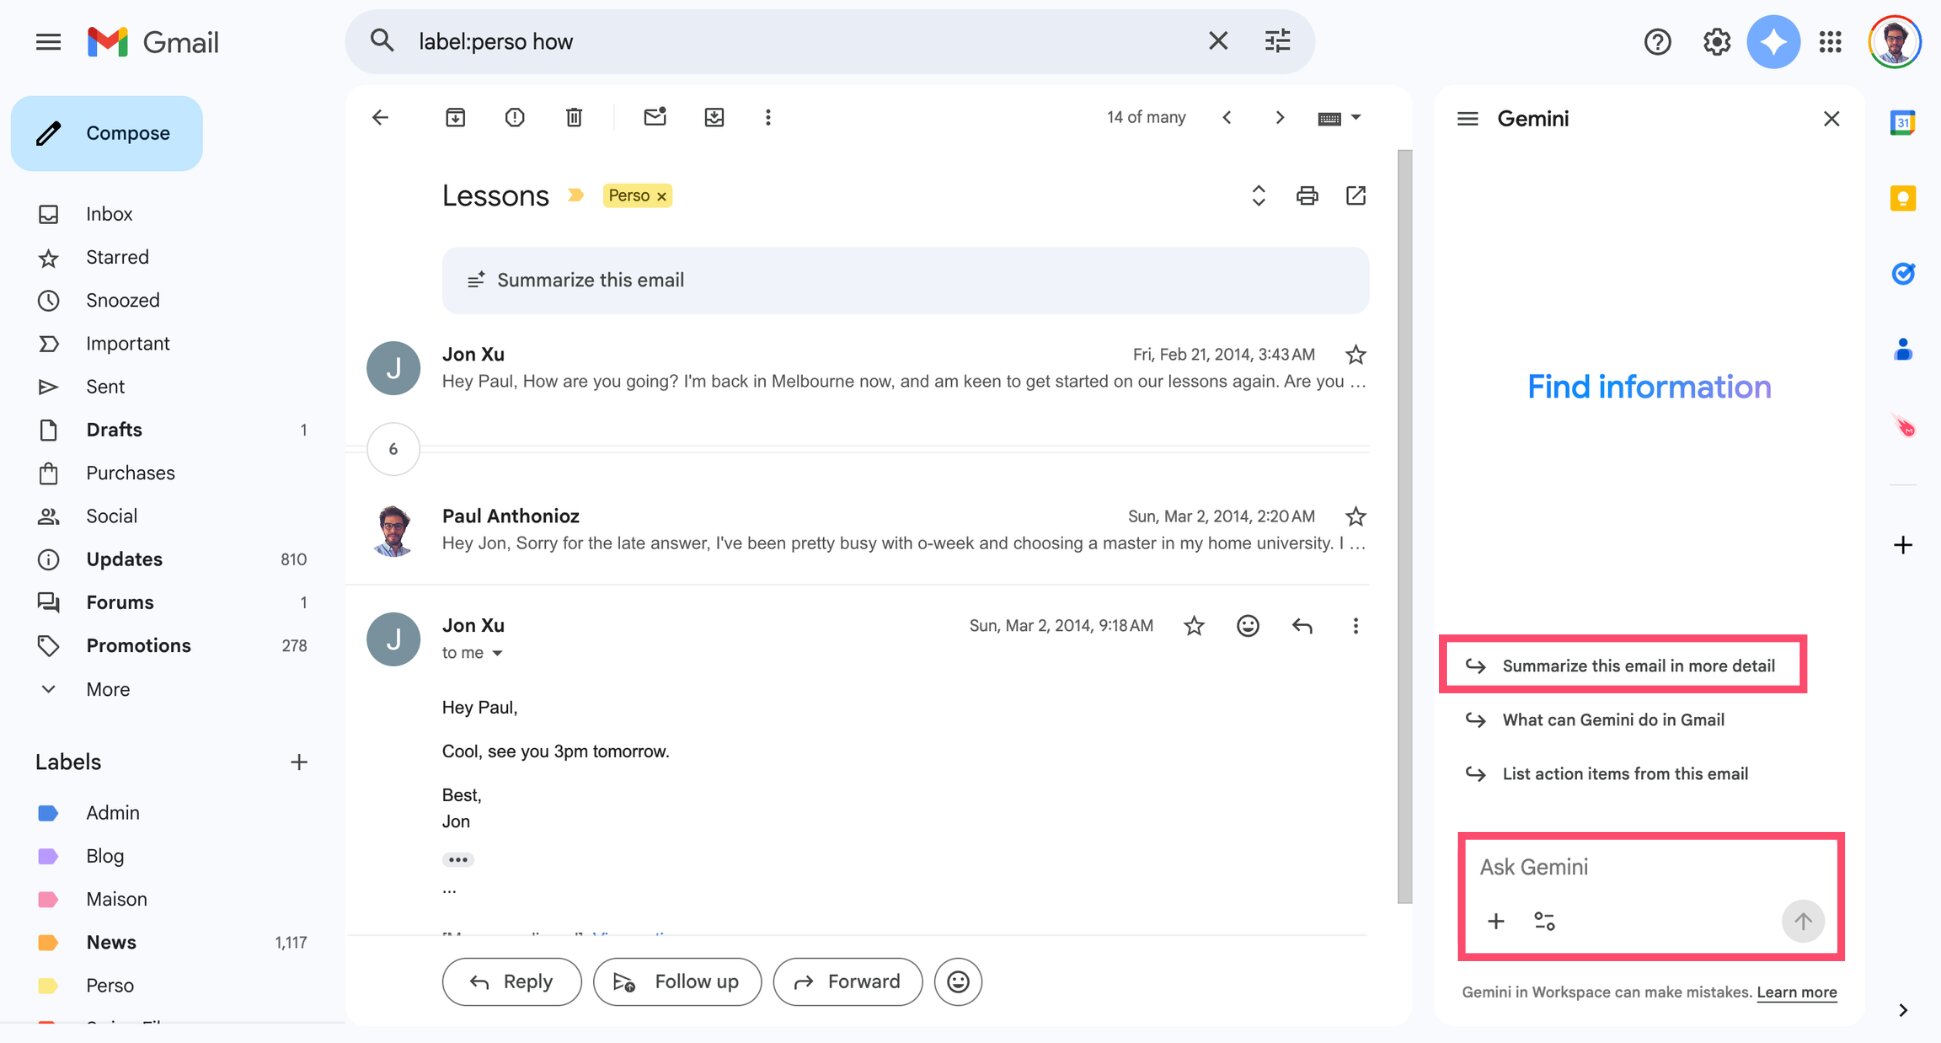Screen dimensions: 1941x1043
Task: Open the Starred mail section
Action: click(117, 257)
